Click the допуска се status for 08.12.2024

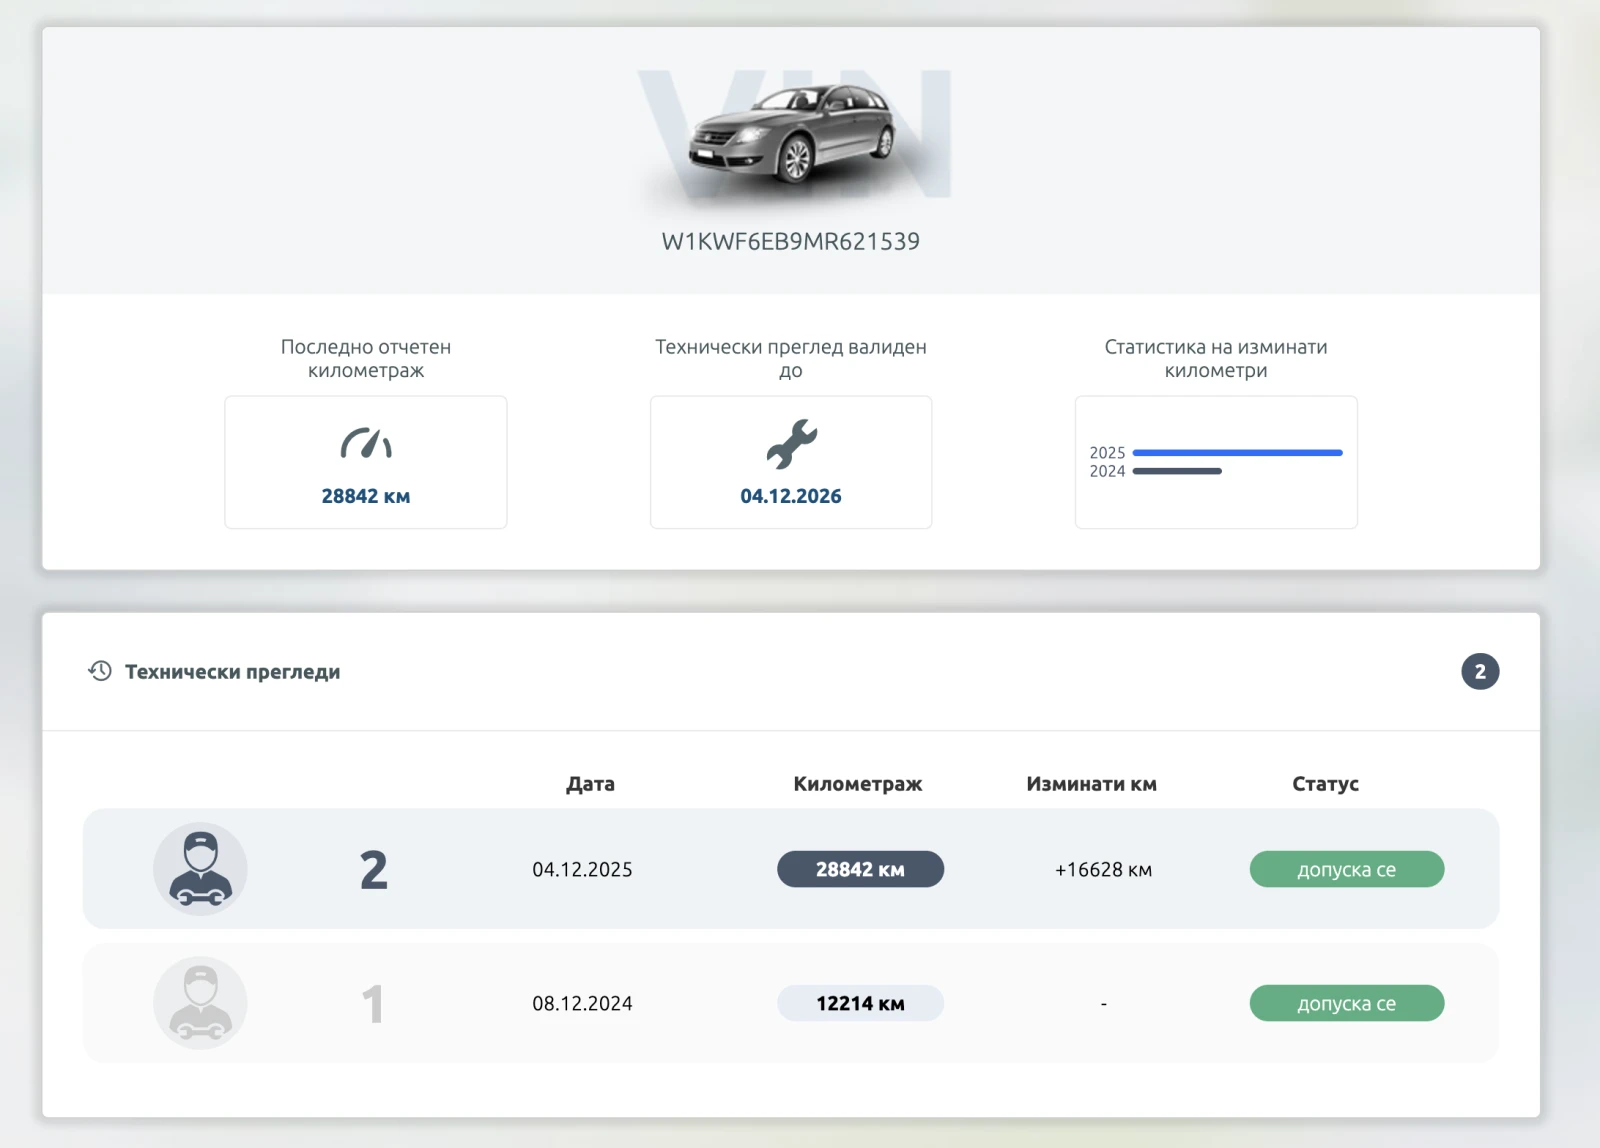tap(1346, 1003)
